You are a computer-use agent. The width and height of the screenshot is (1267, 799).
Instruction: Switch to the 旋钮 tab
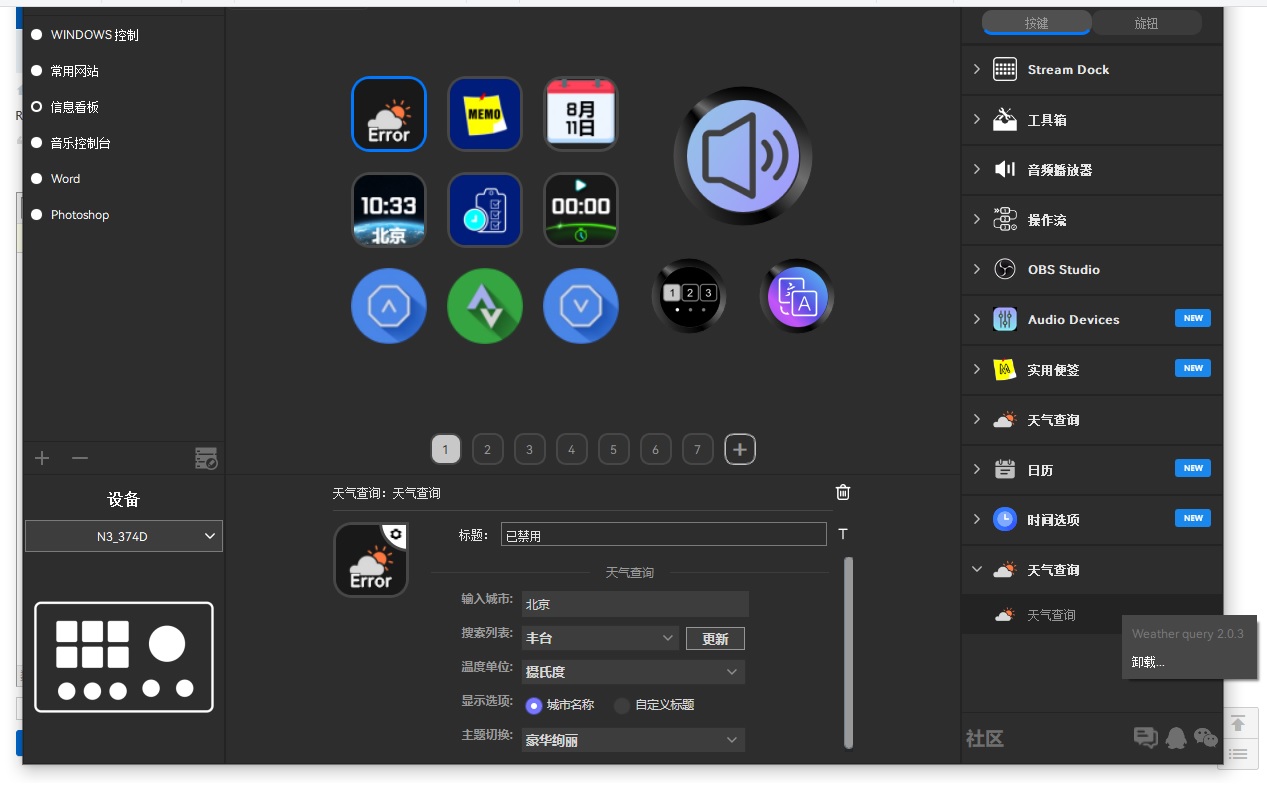[1146, 23]
